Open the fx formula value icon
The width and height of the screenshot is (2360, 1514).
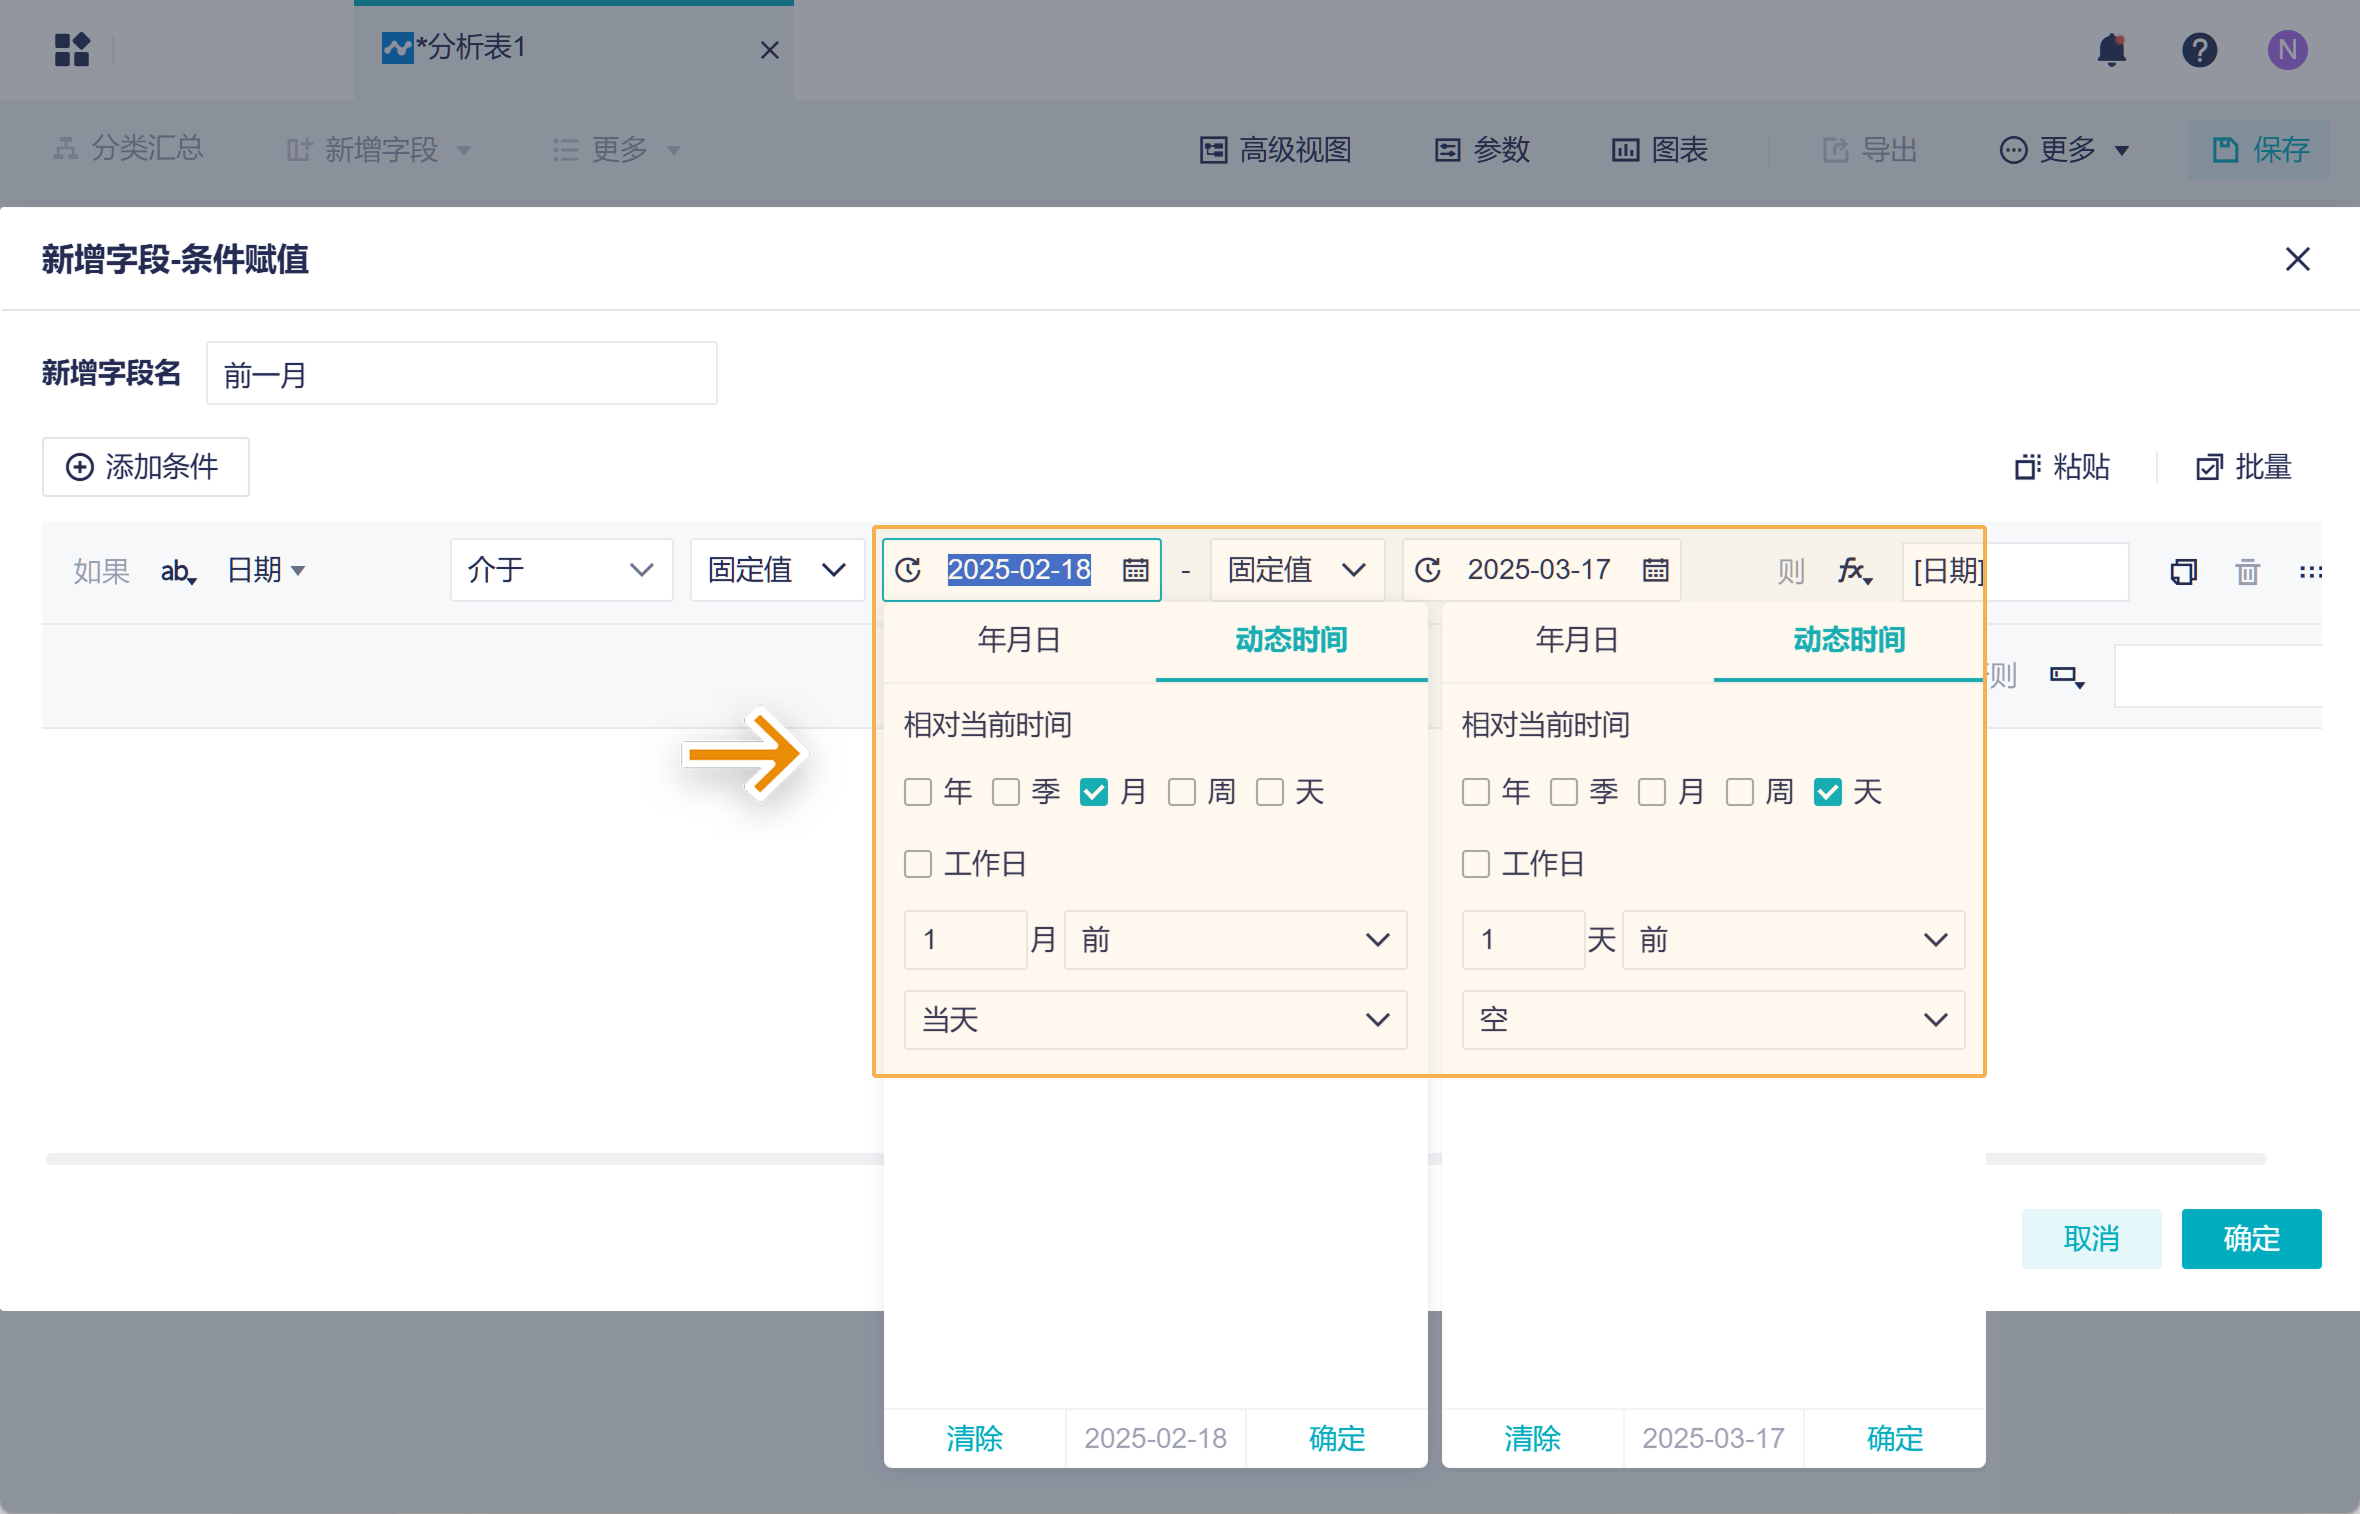pyautogui.click(x=1854, y=571)
